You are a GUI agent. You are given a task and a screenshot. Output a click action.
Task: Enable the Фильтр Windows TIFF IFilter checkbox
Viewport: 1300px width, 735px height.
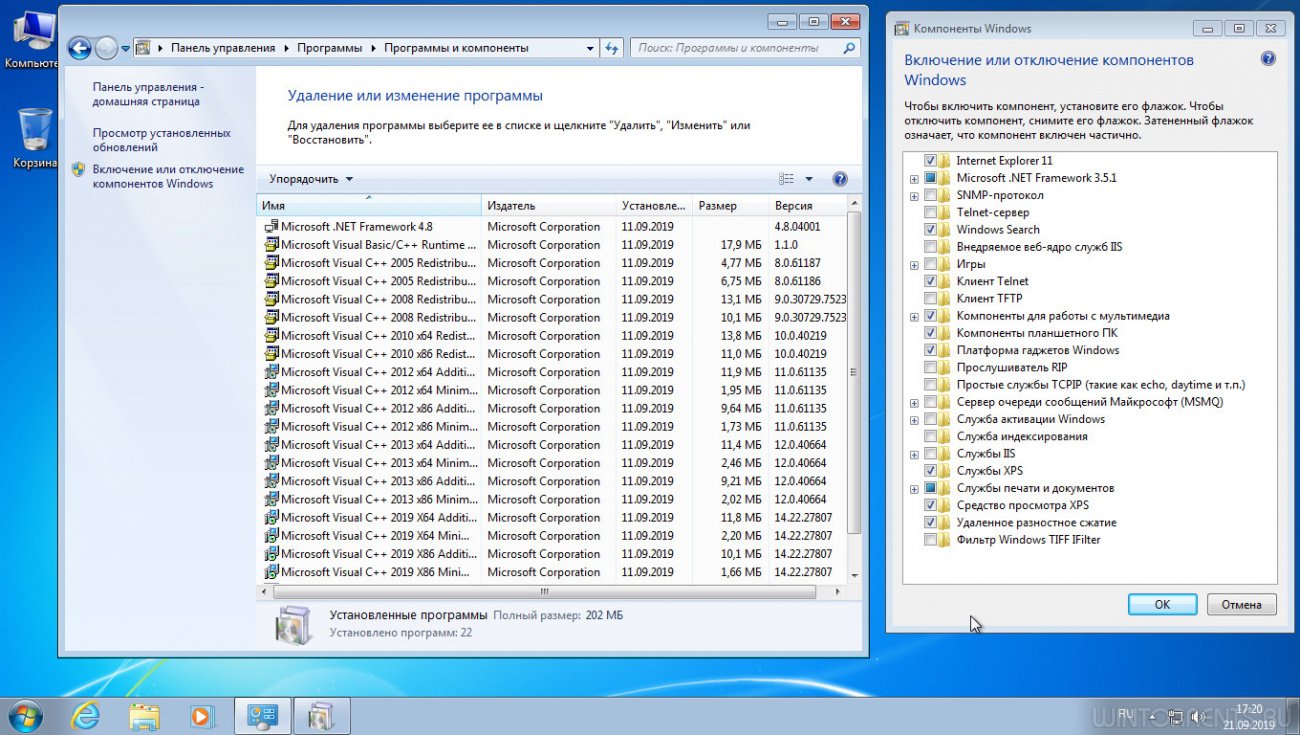pos(931,540)
